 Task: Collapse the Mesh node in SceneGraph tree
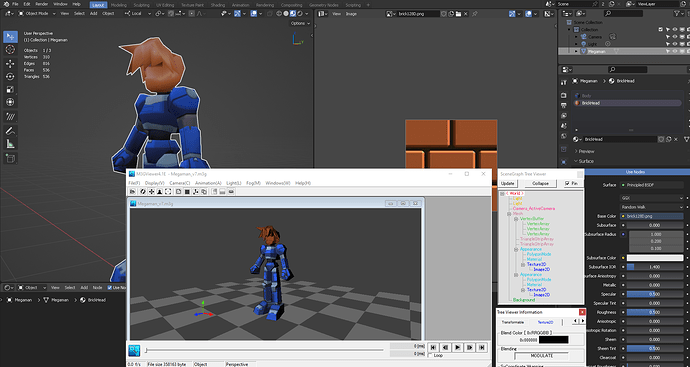coord(509,213)
